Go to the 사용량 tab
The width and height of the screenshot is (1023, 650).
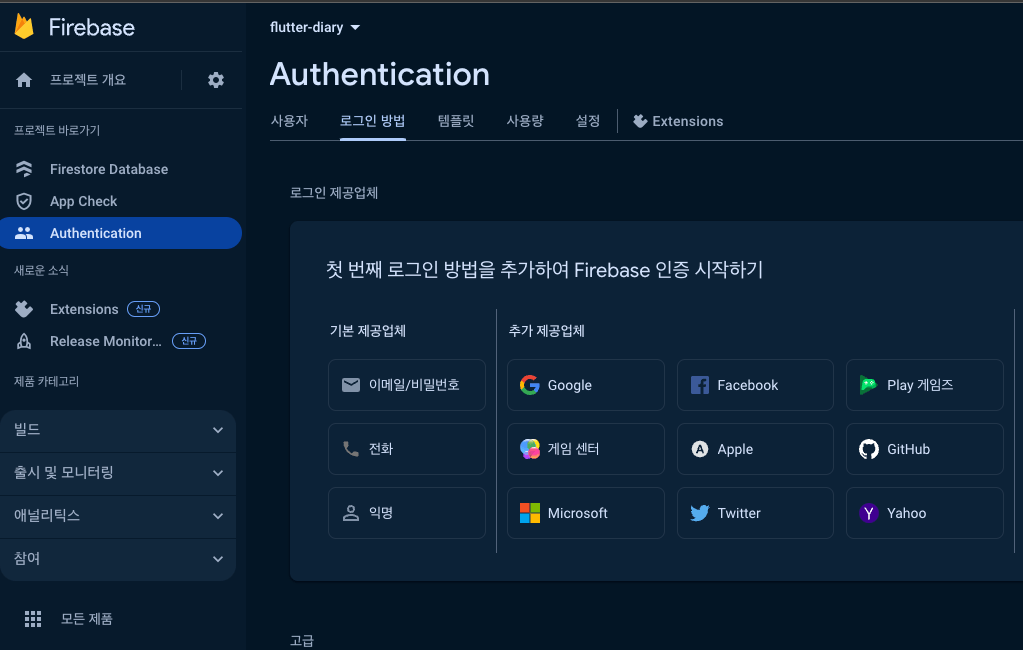click(x=525, y=121)
